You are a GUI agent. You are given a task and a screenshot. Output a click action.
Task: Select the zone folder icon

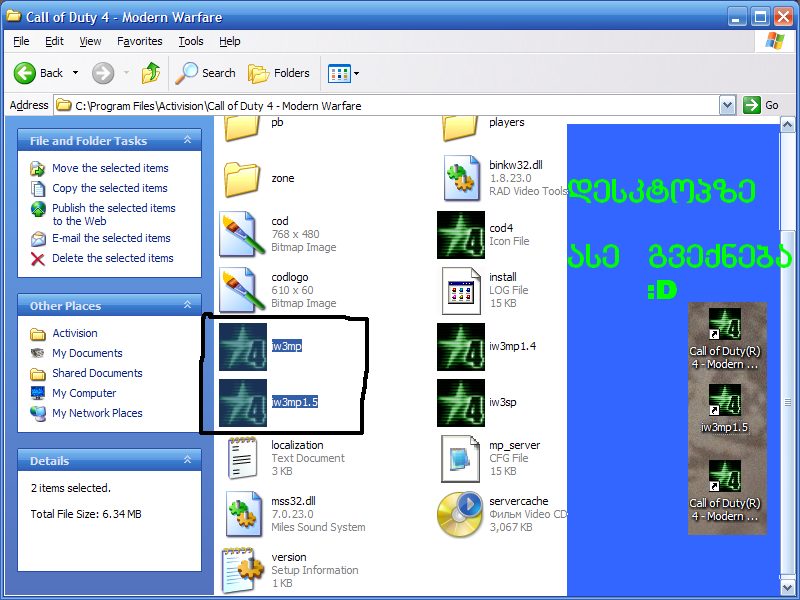tap(242, 180)
